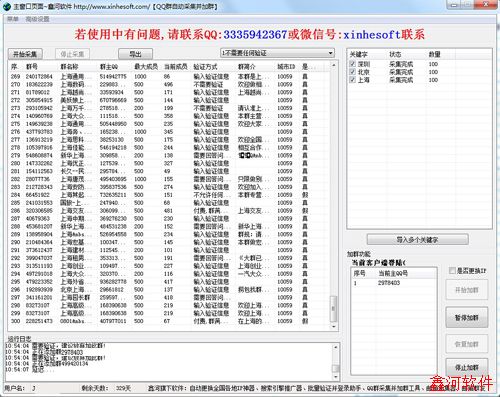Click the 关键字 column header
Viewport: 500px width, 397px height.
click(x=367, y=54)
